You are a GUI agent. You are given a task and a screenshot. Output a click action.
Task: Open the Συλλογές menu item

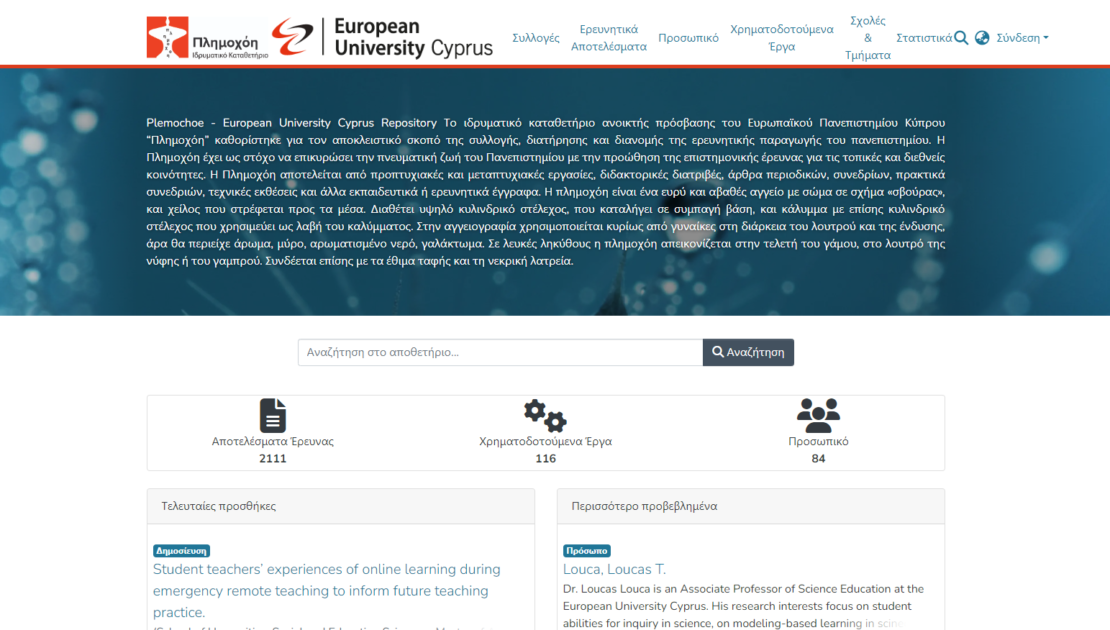coord(535,38)
